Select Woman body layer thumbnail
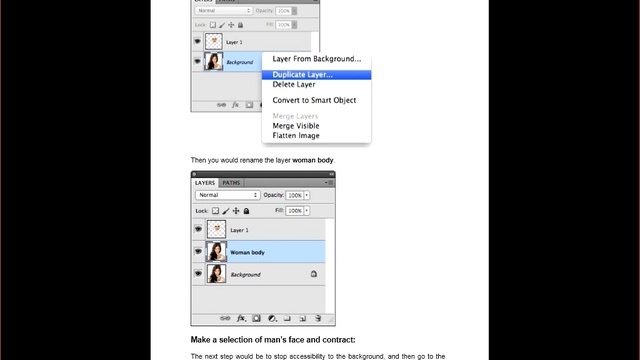 coord(216,251)
